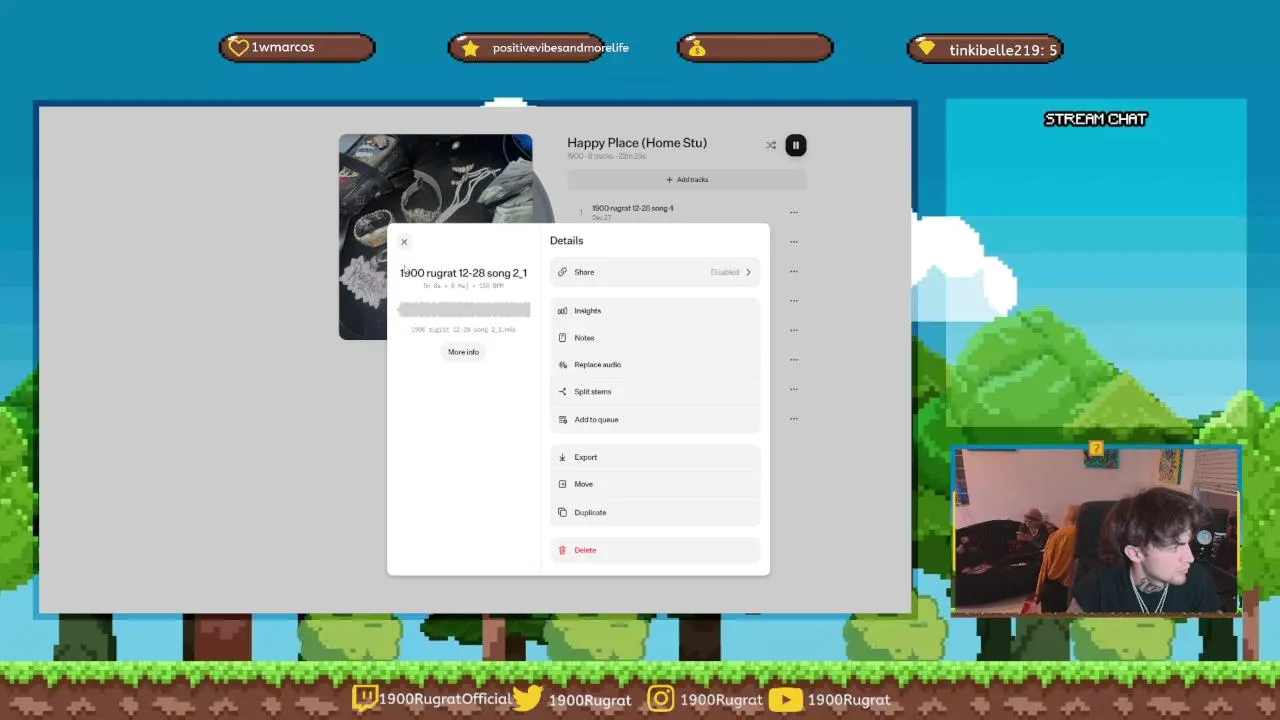
Task: Click the STREAM CHAT heading
Action: (1095, 119)
